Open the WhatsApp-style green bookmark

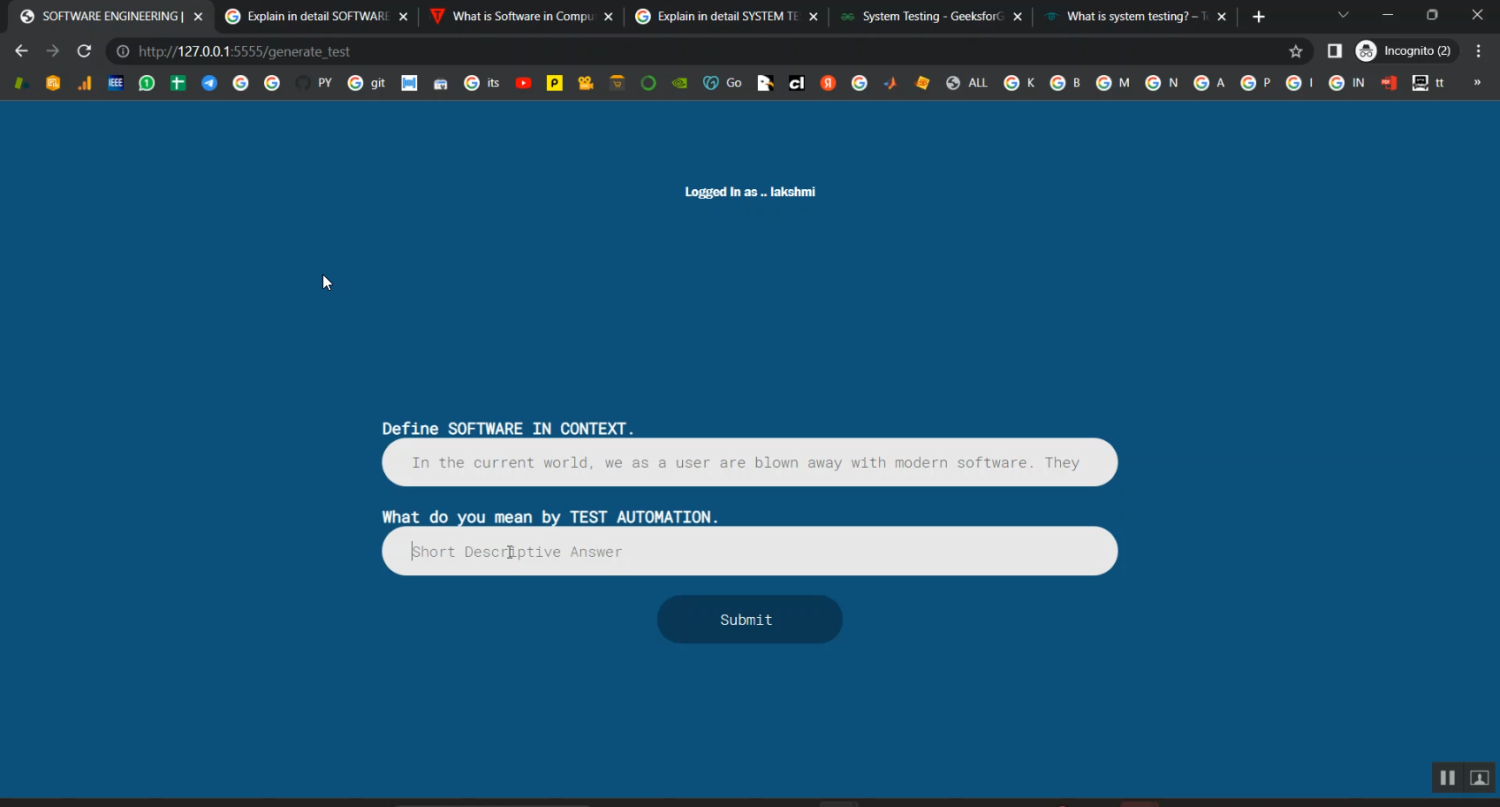(147, 83)
